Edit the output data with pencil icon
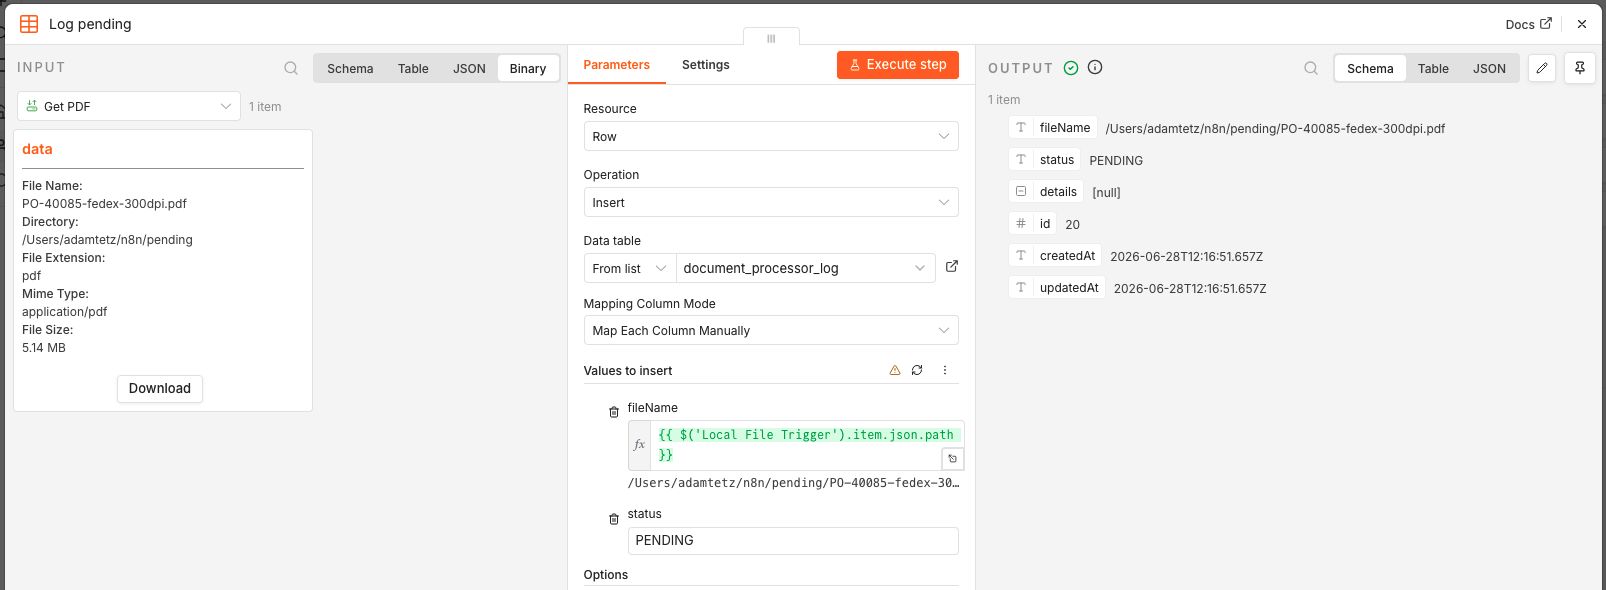Viewport: 1606px width, 590px height. tap(1542, 68)
